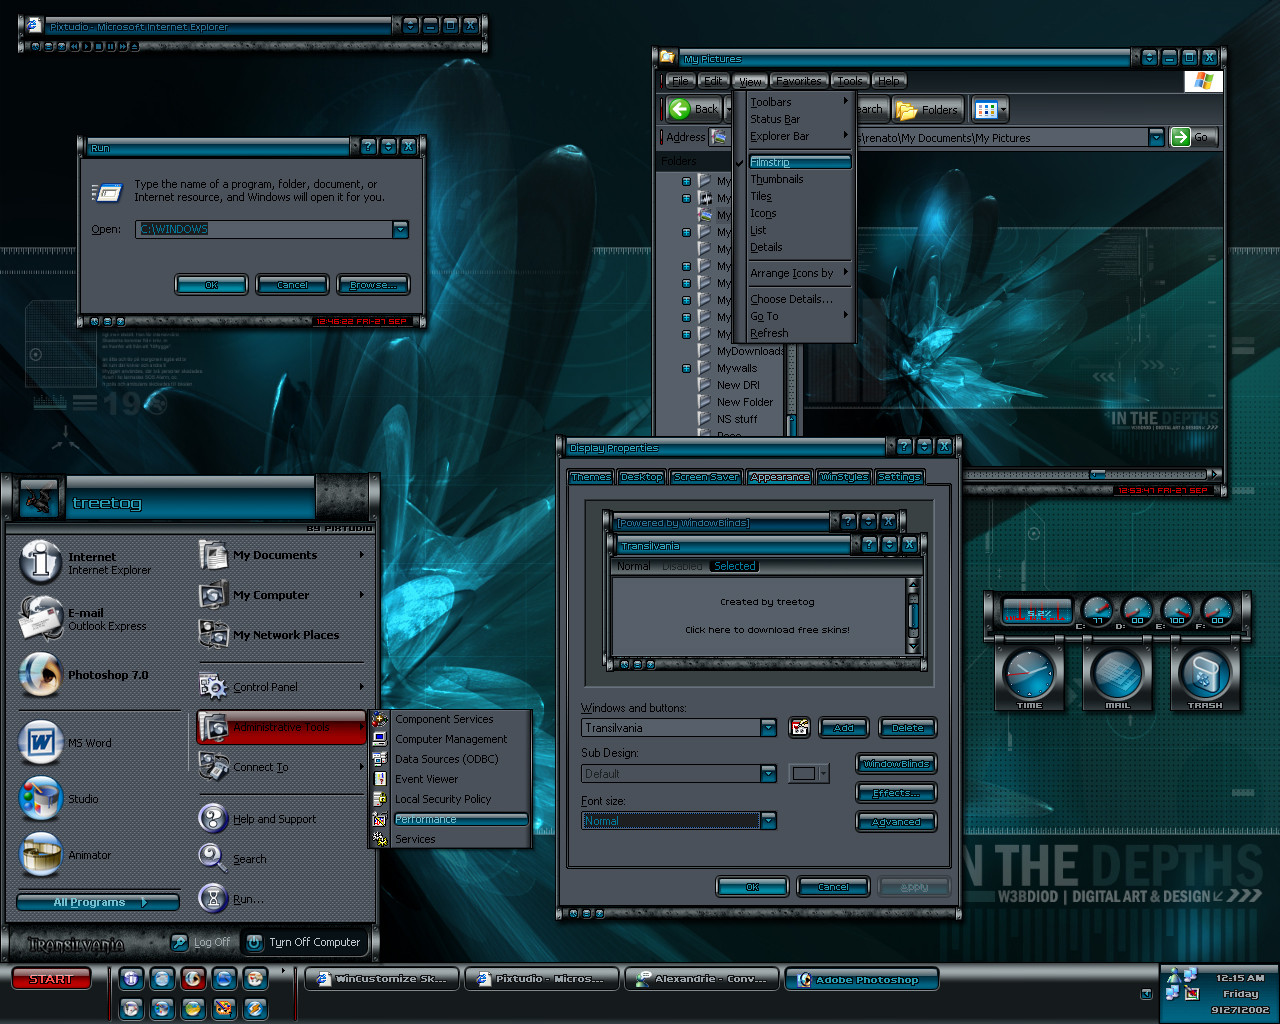This screenshot has width=1280, height=1024.
Task: Launch Photoshop 7.0 from its Start menu icon
Action: pyautogui.click(x=40, y=674)
